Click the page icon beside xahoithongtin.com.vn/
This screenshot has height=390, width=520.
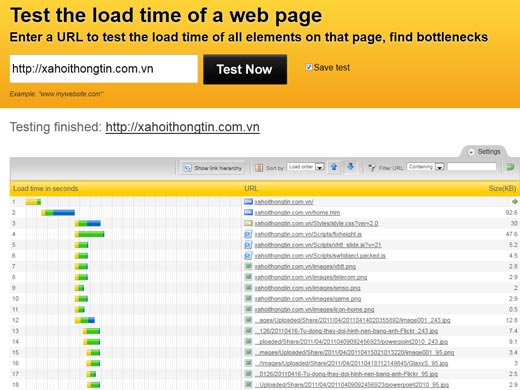click(x=248, y=202)
